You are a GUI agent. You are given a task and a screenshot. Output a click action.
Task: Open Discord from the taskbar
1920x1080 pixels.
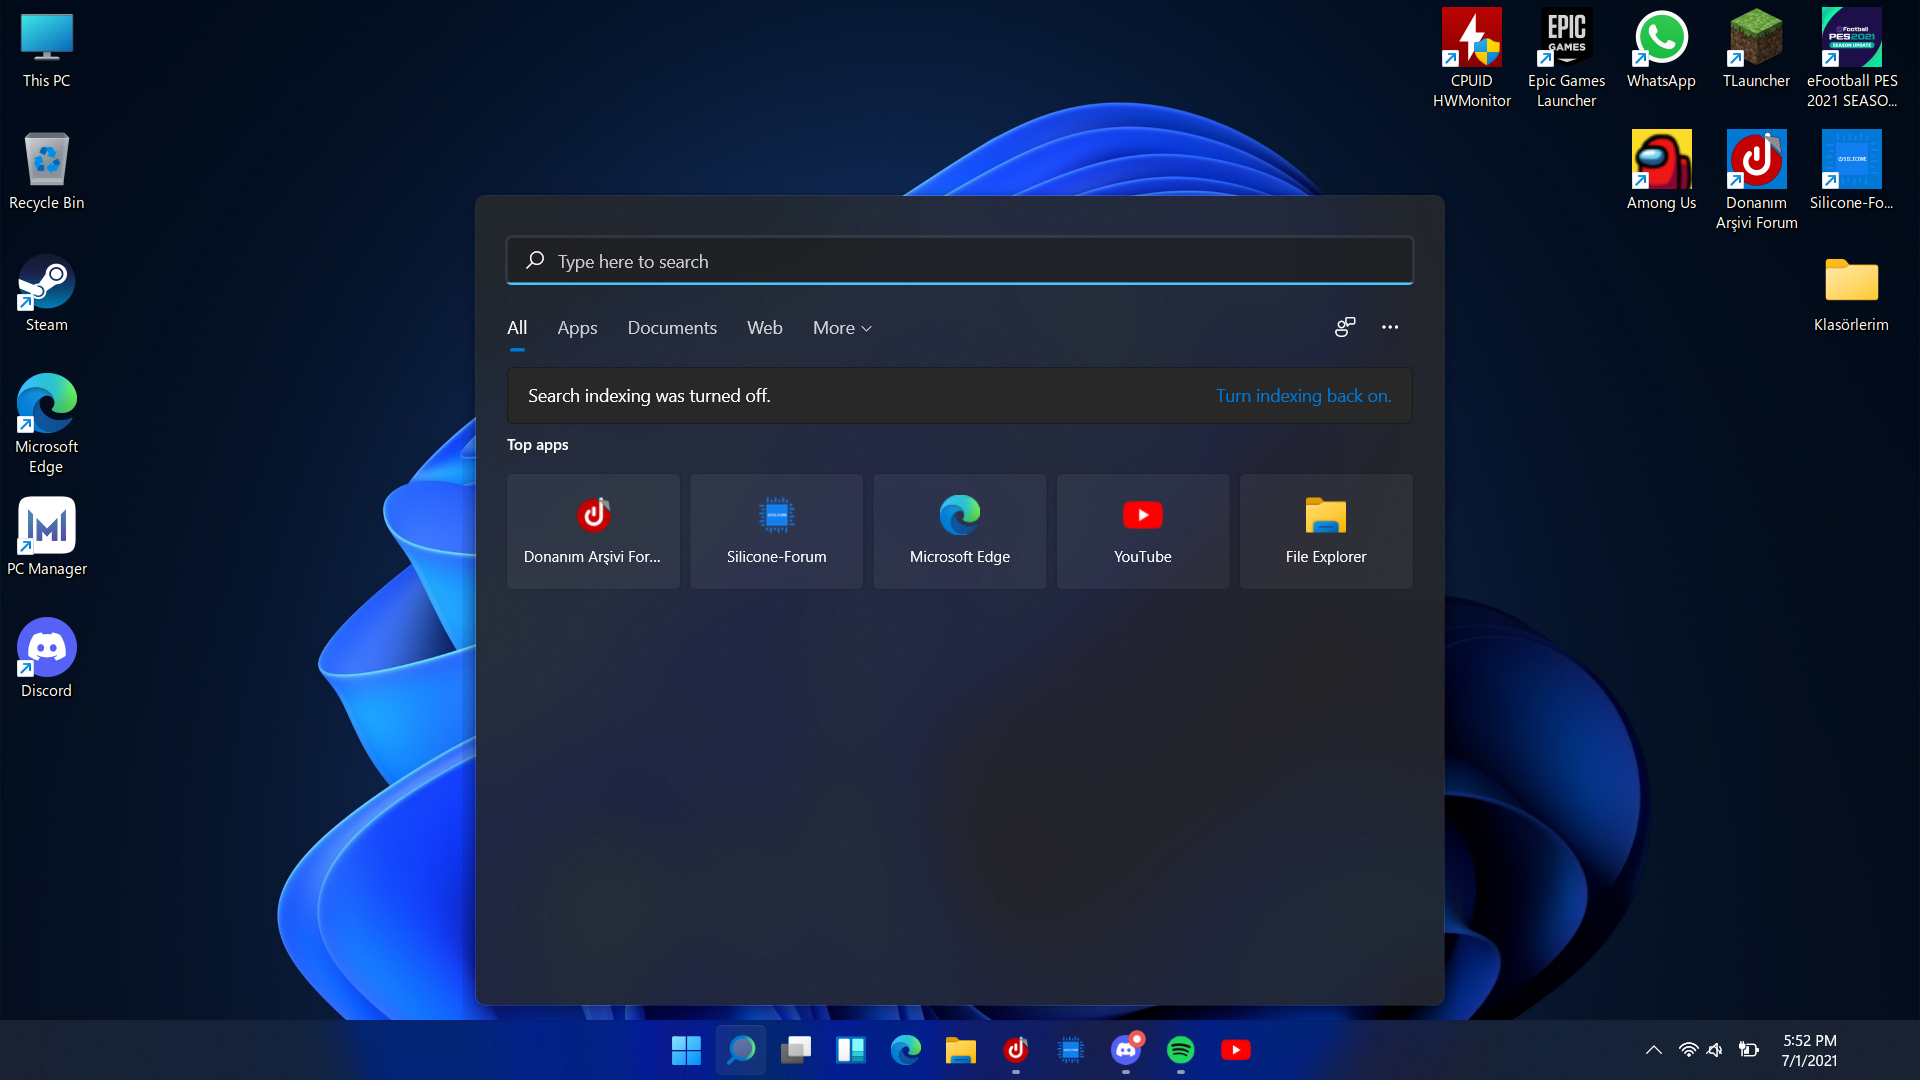(x=1126, y=1050)
